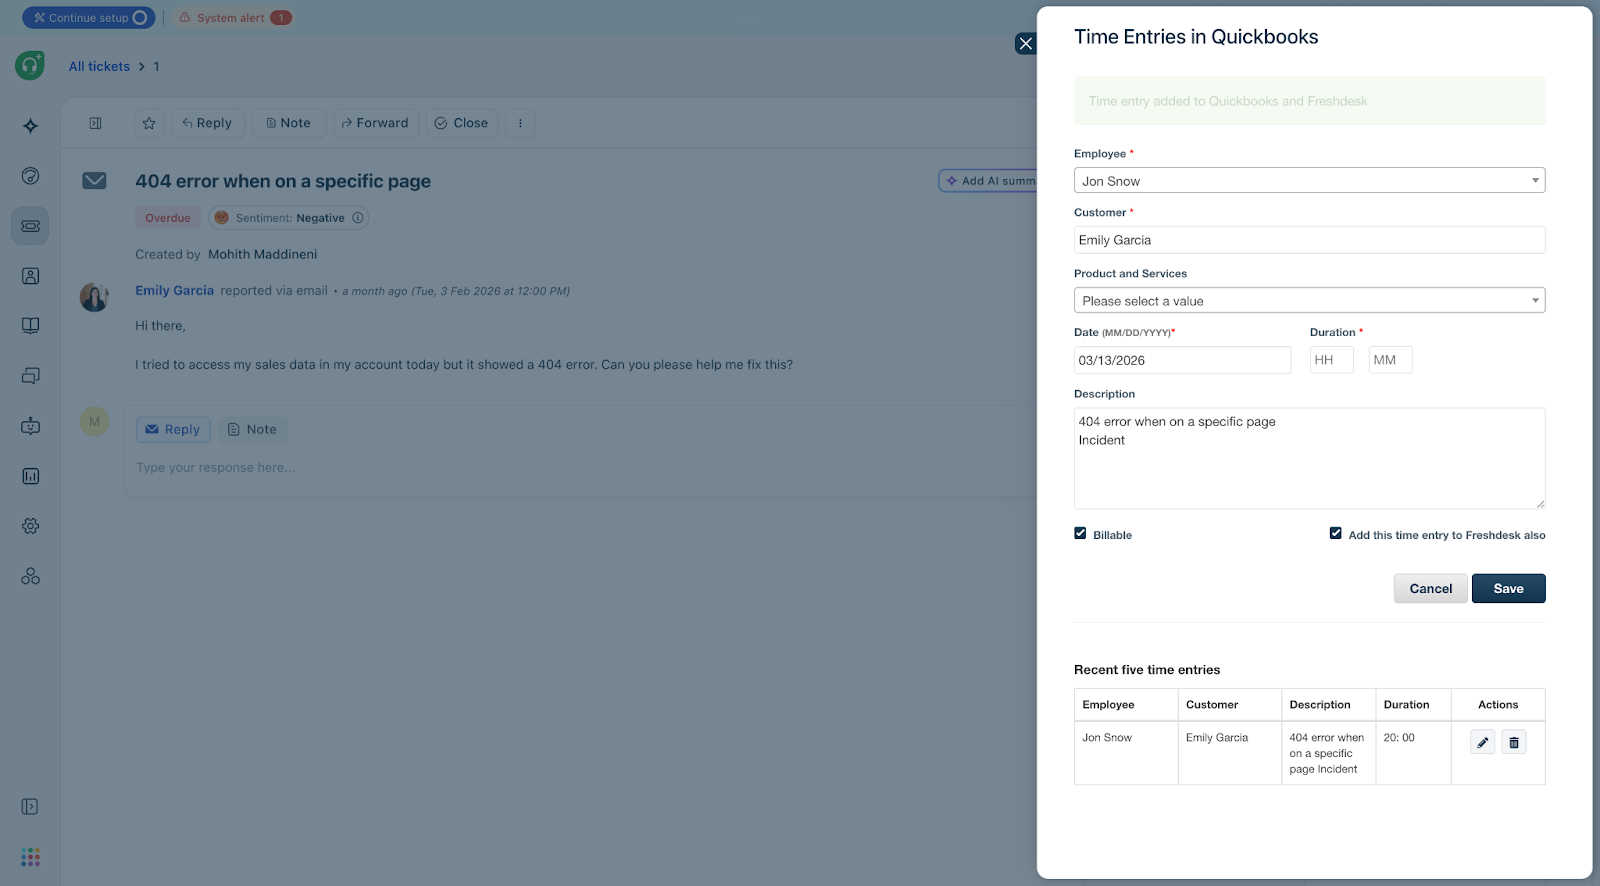Click the Recent five time entries heading
The width and height of the screenshot is (1600, 886).
click(x=1147, y=670)
